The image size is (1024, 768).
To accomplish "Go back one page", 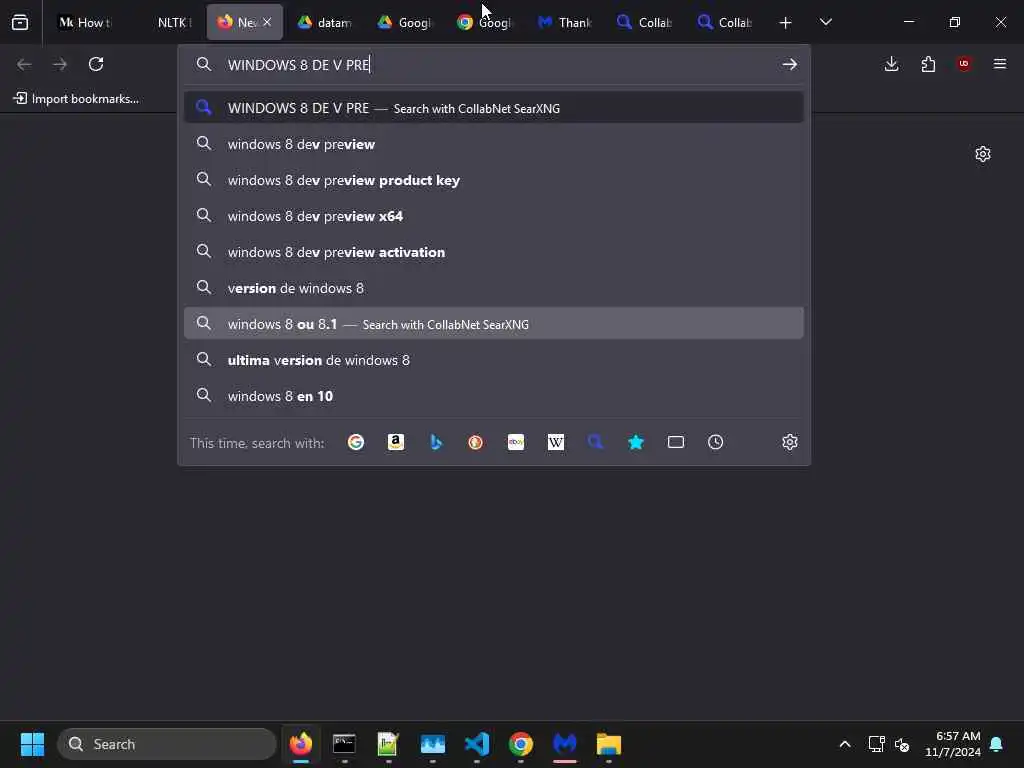I will pos(24,64).
